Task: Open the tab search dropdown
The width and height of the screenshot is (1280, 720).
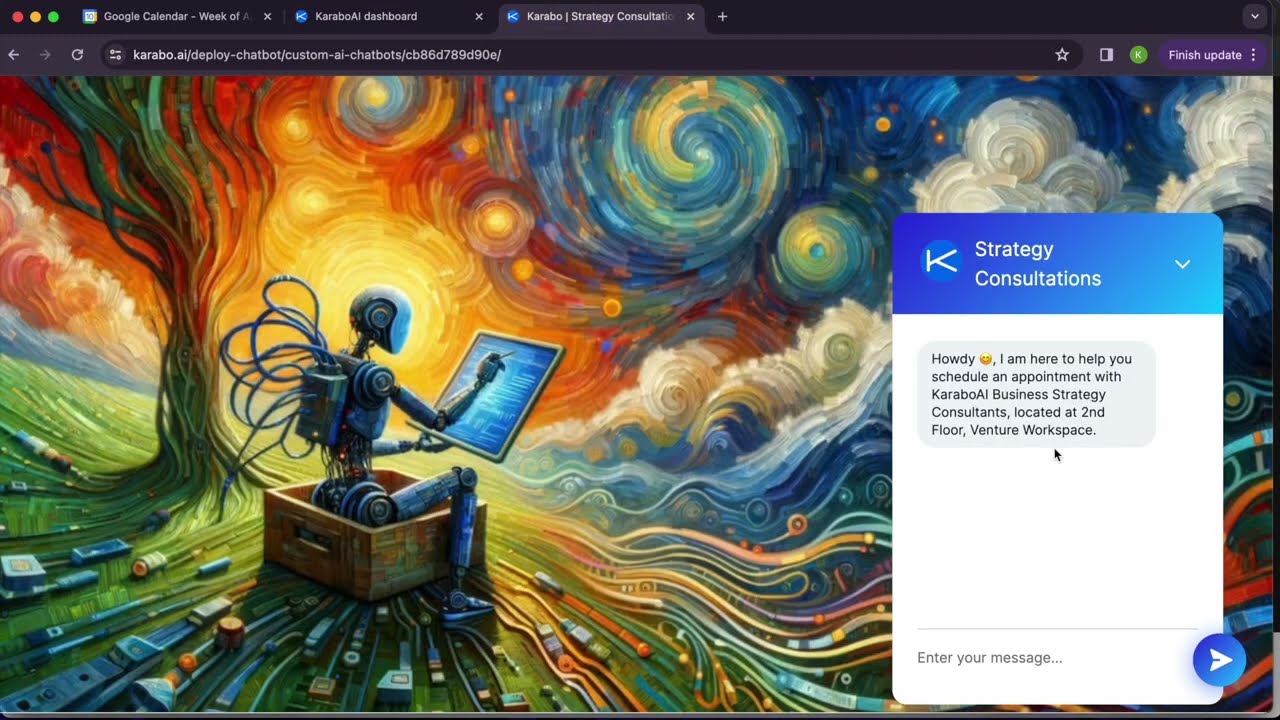Action: click(x=1255, y=16)
